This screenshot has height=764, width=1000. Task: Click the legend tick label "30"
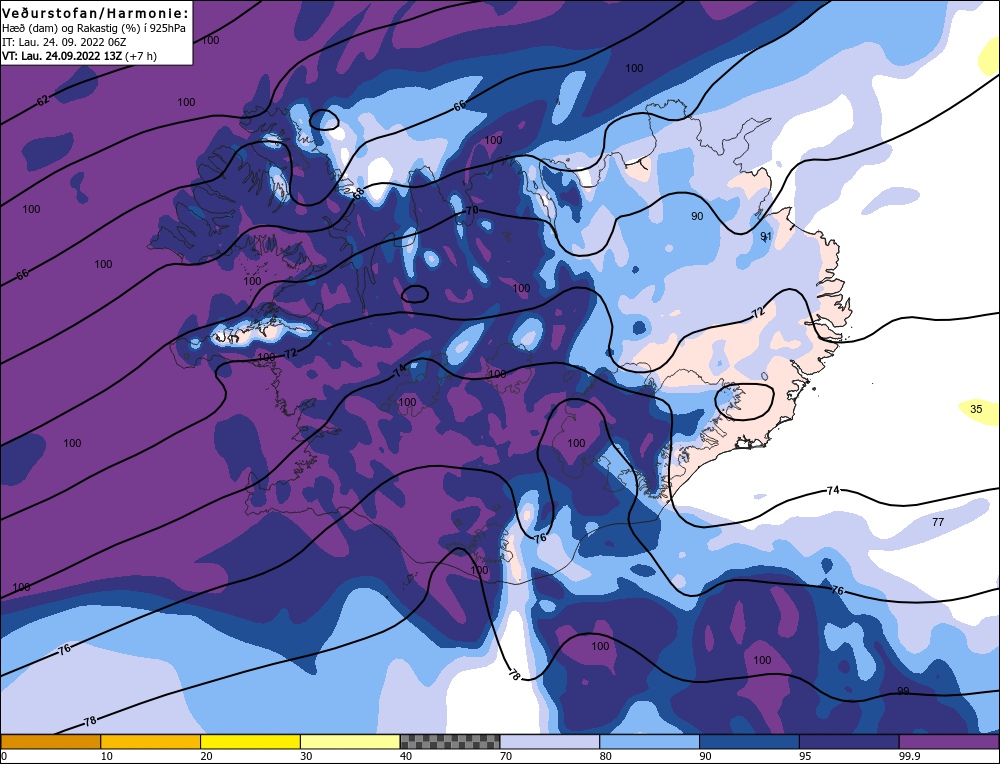[306, 756]
